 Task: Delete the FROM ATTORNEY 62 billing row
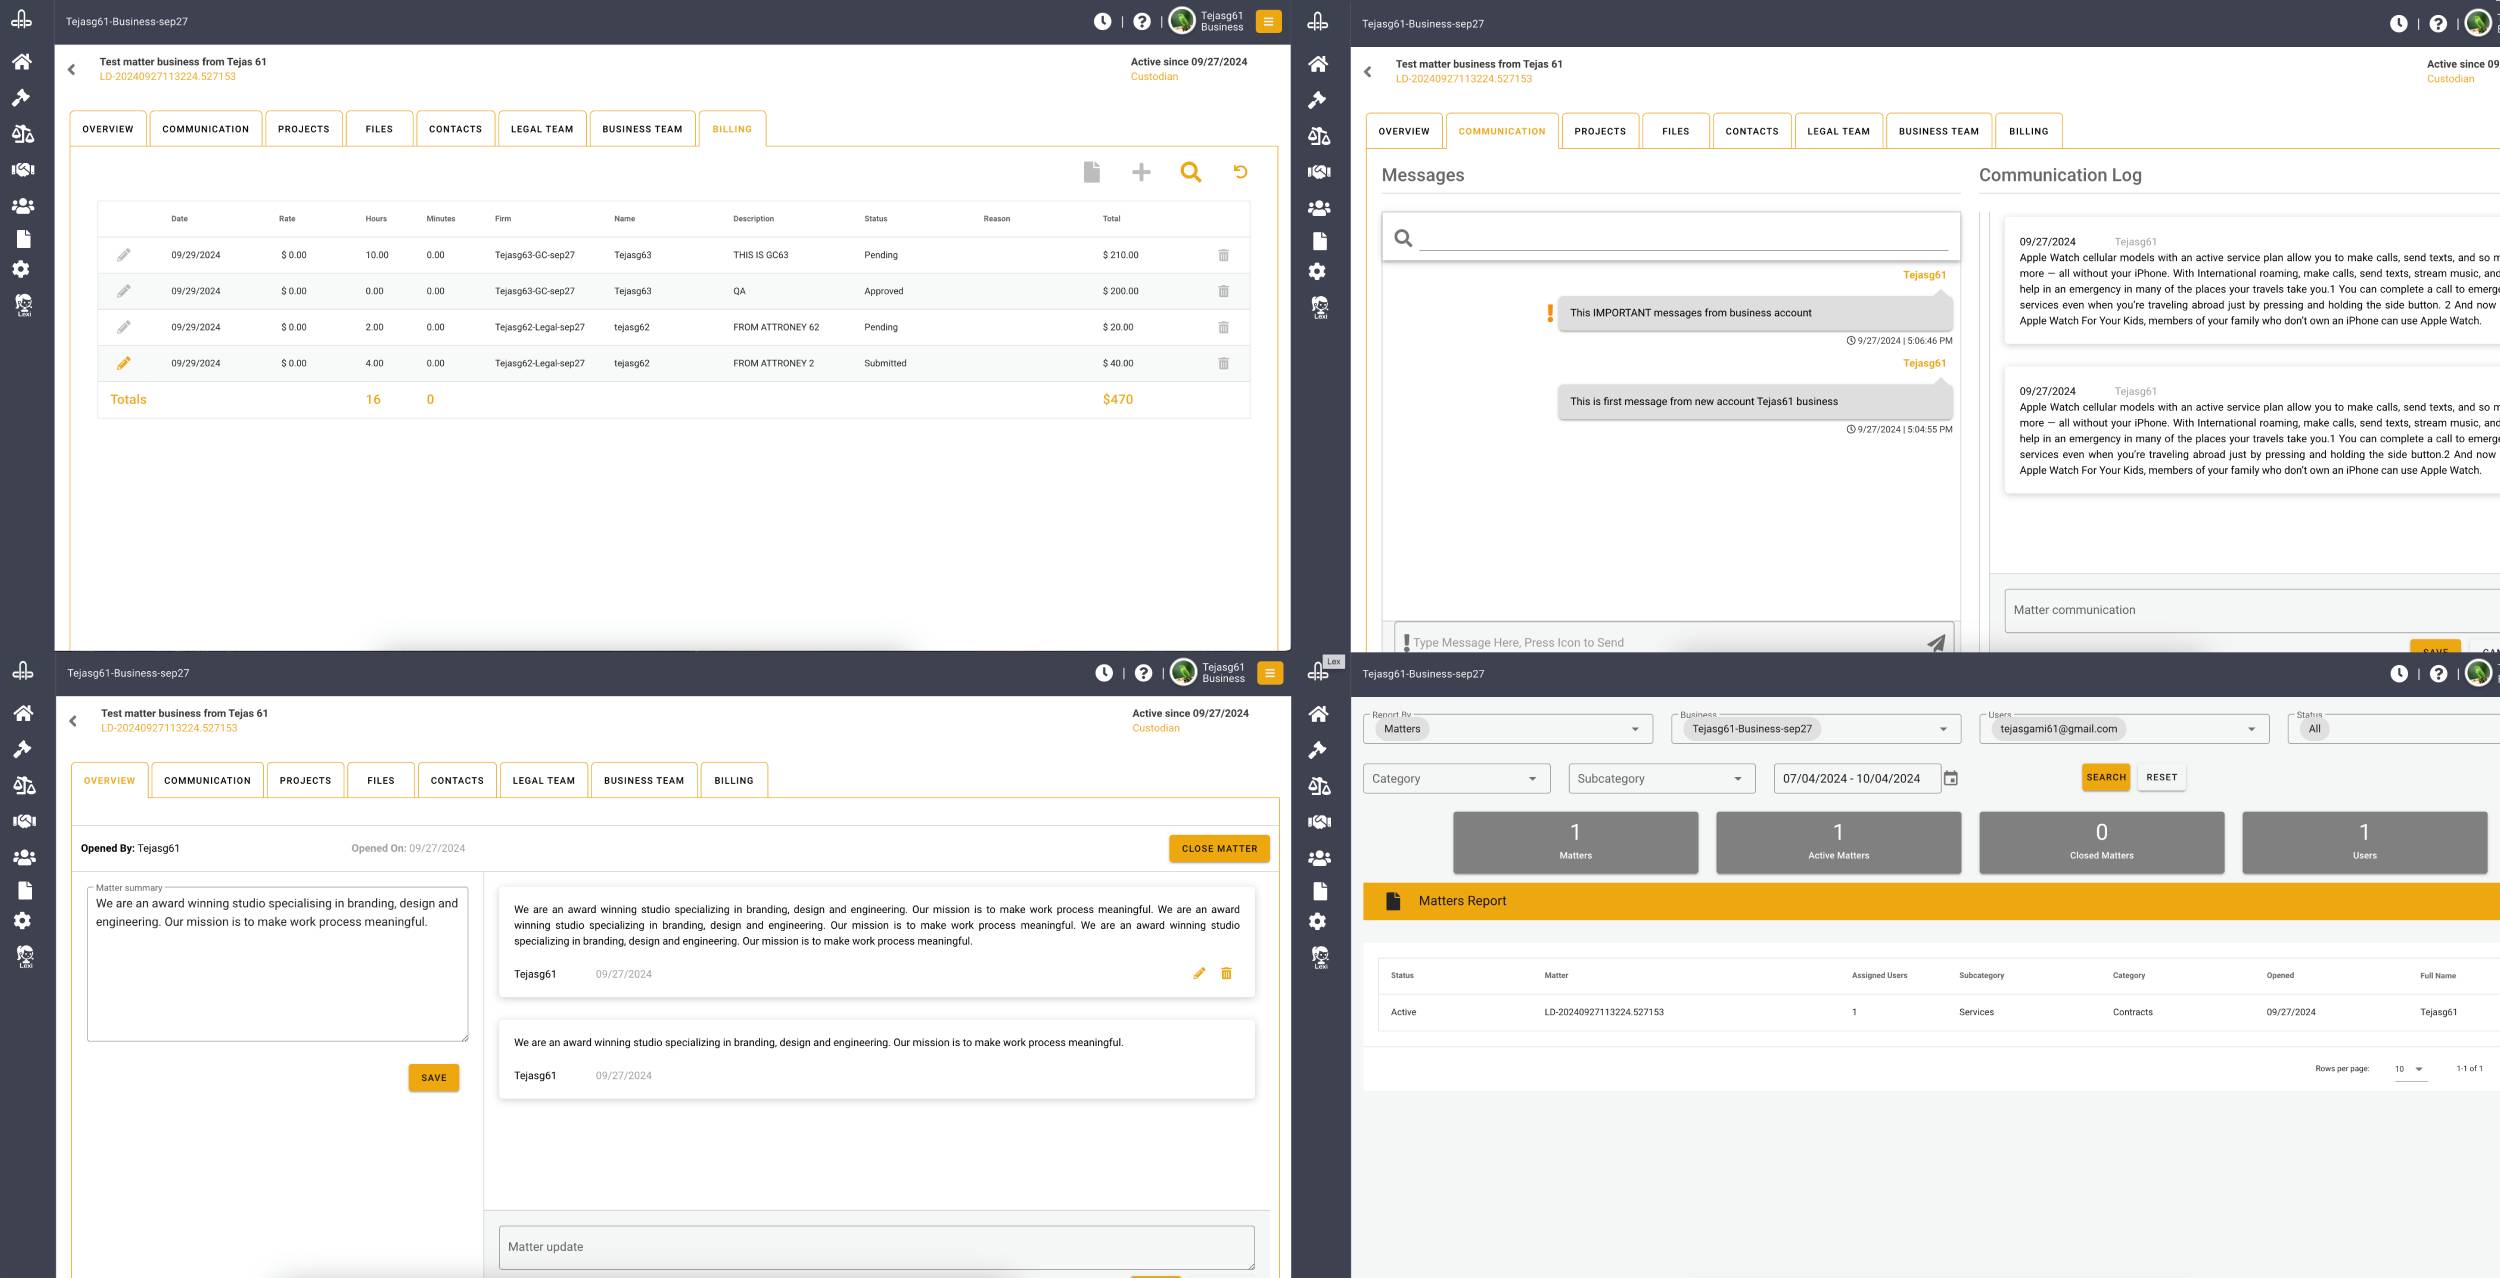(x=1223, y=327)
